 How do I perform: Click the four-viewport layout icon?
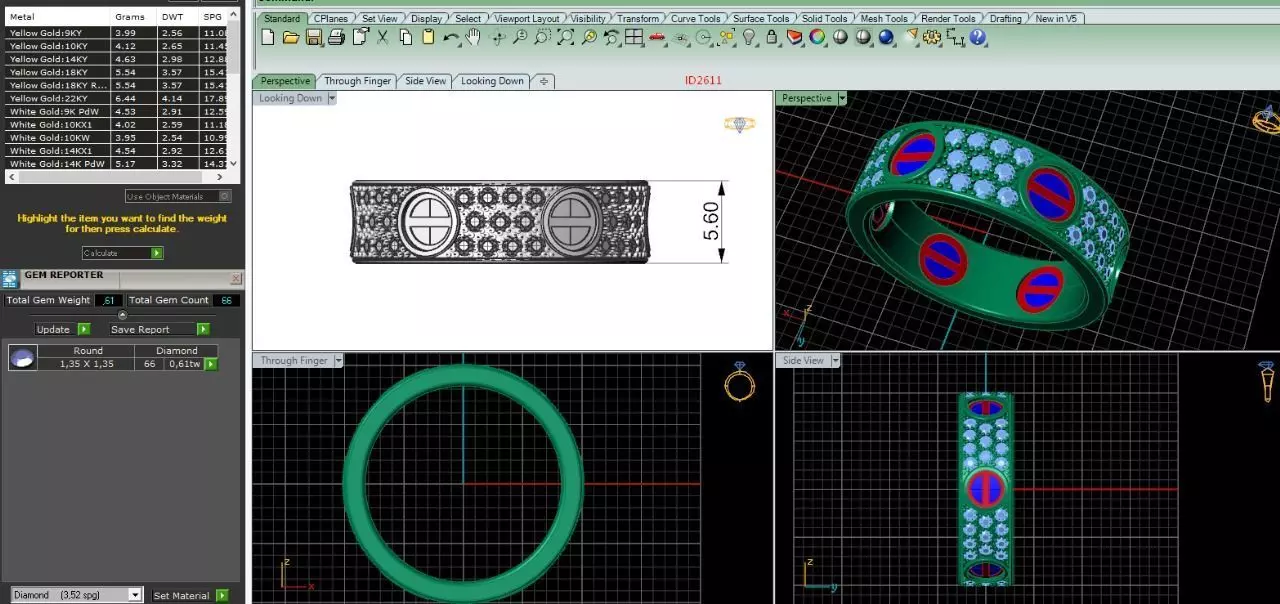(x=634, y=37)
